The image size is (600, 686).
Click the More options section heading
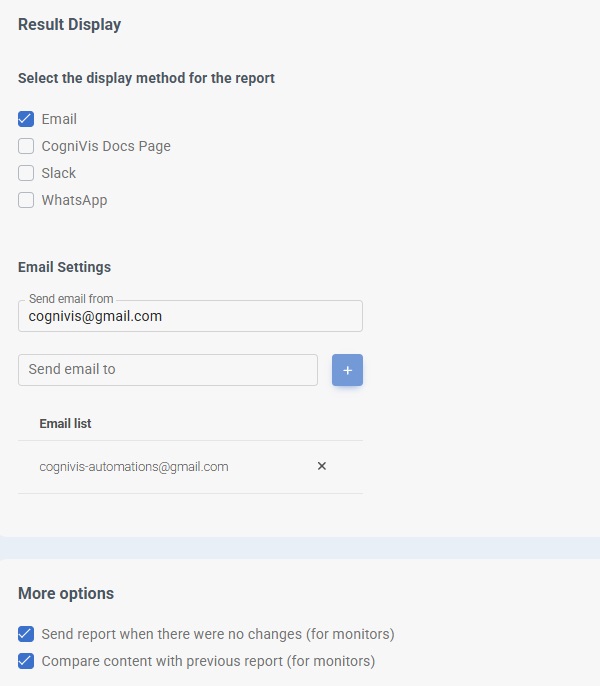(66, 593)
